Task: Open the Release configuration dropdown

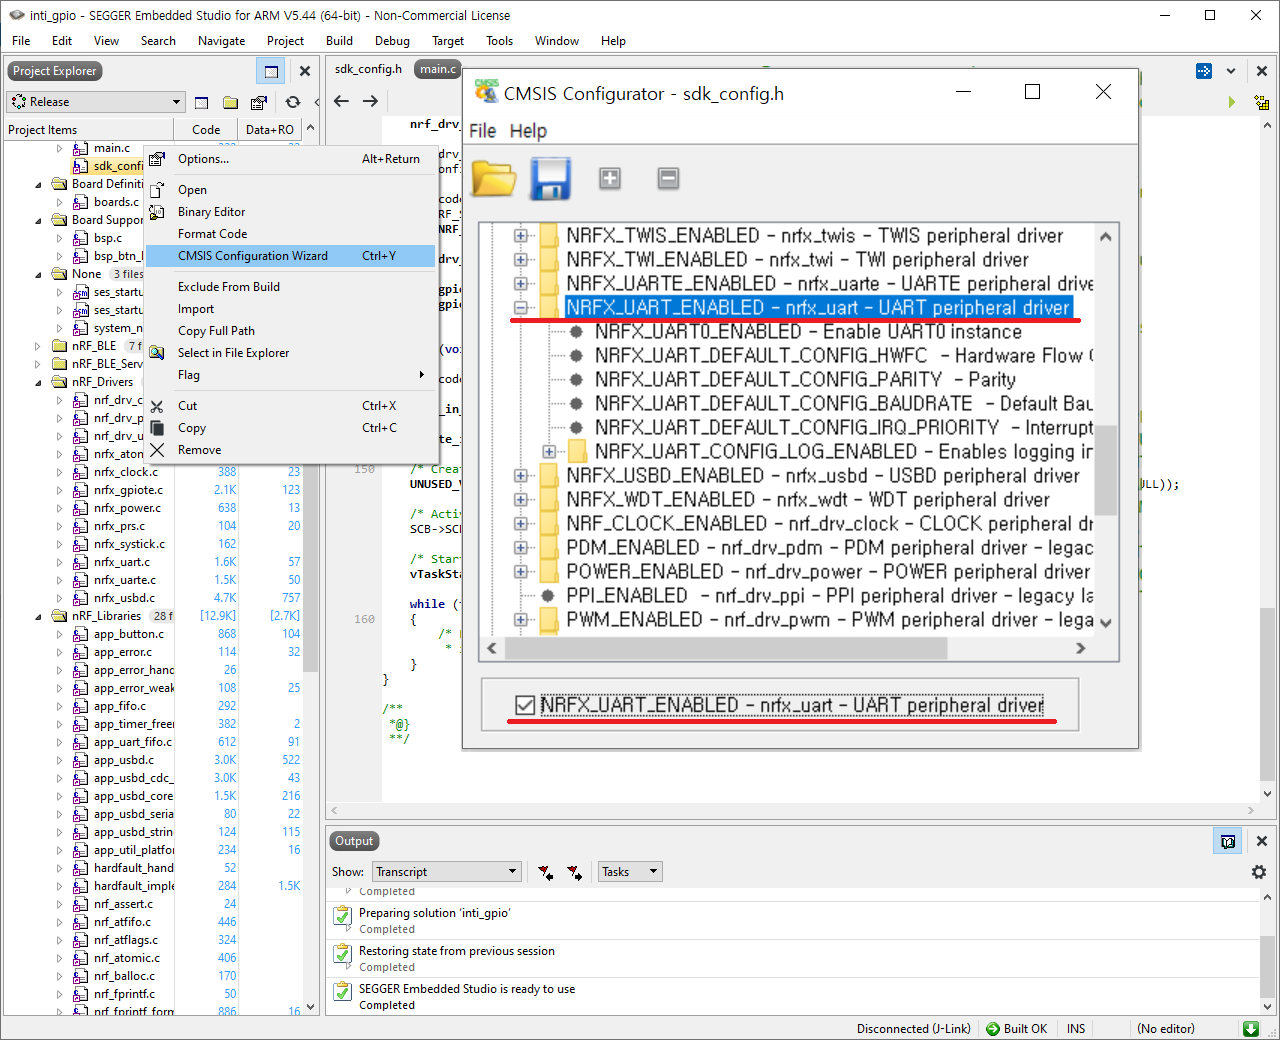Action: [x=179, y=101]
